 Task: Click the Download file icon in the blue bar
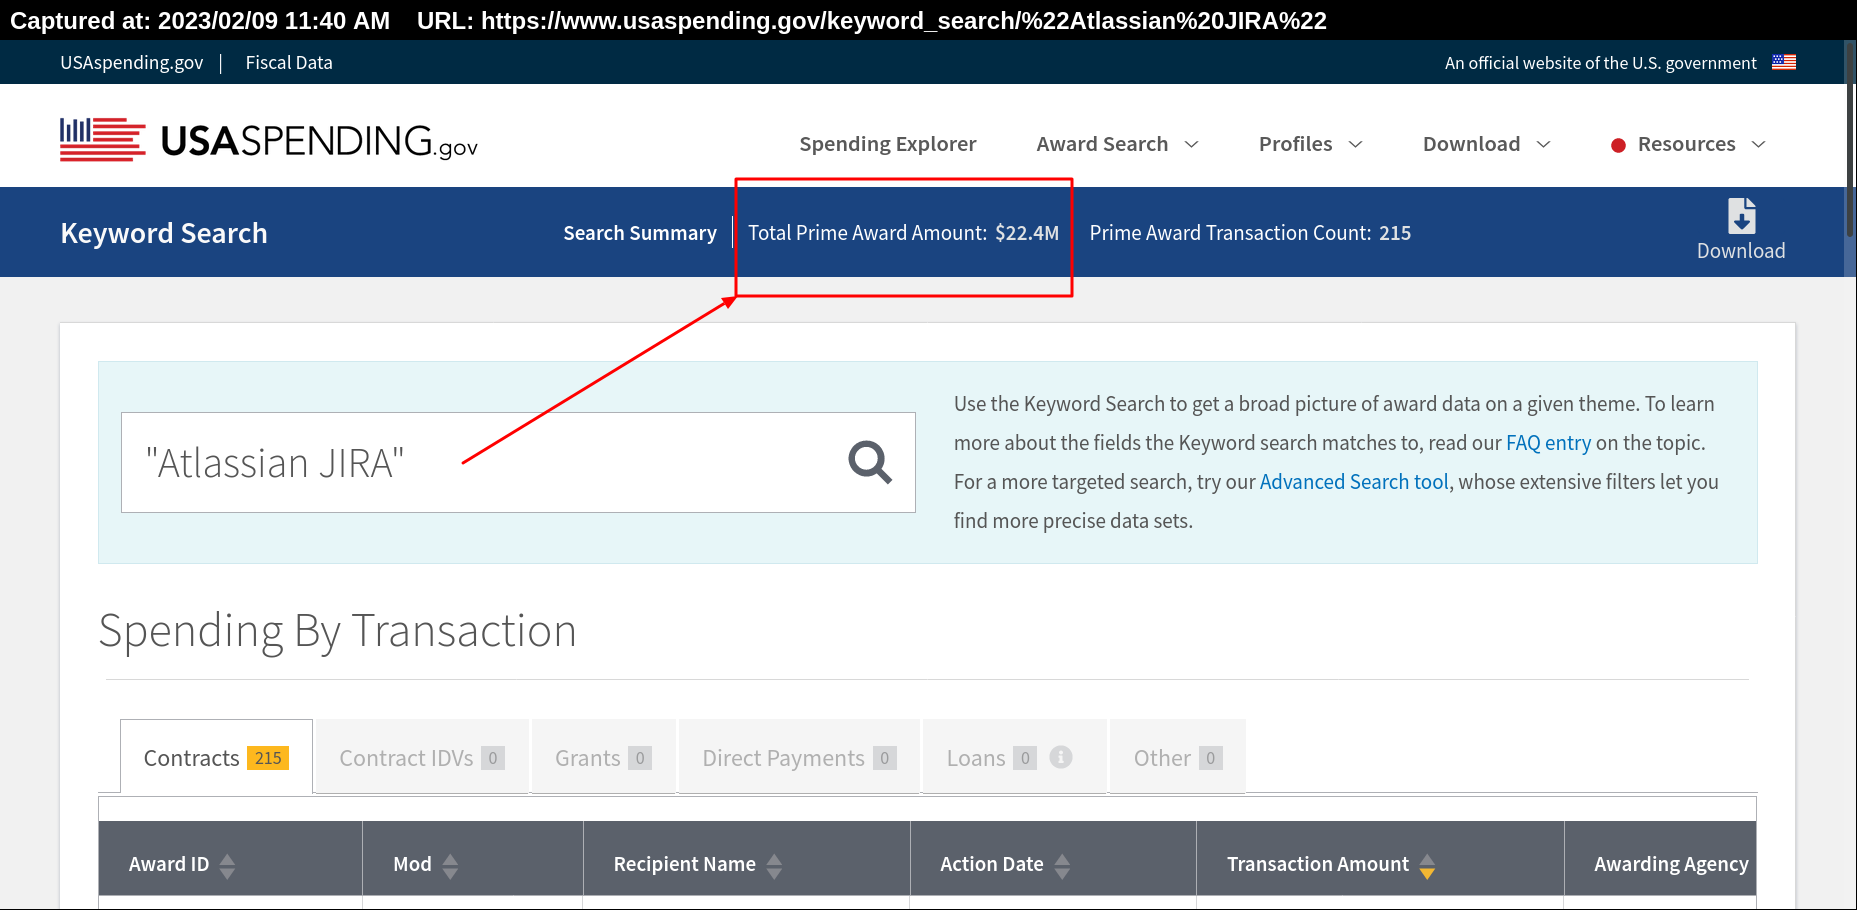1741,216
